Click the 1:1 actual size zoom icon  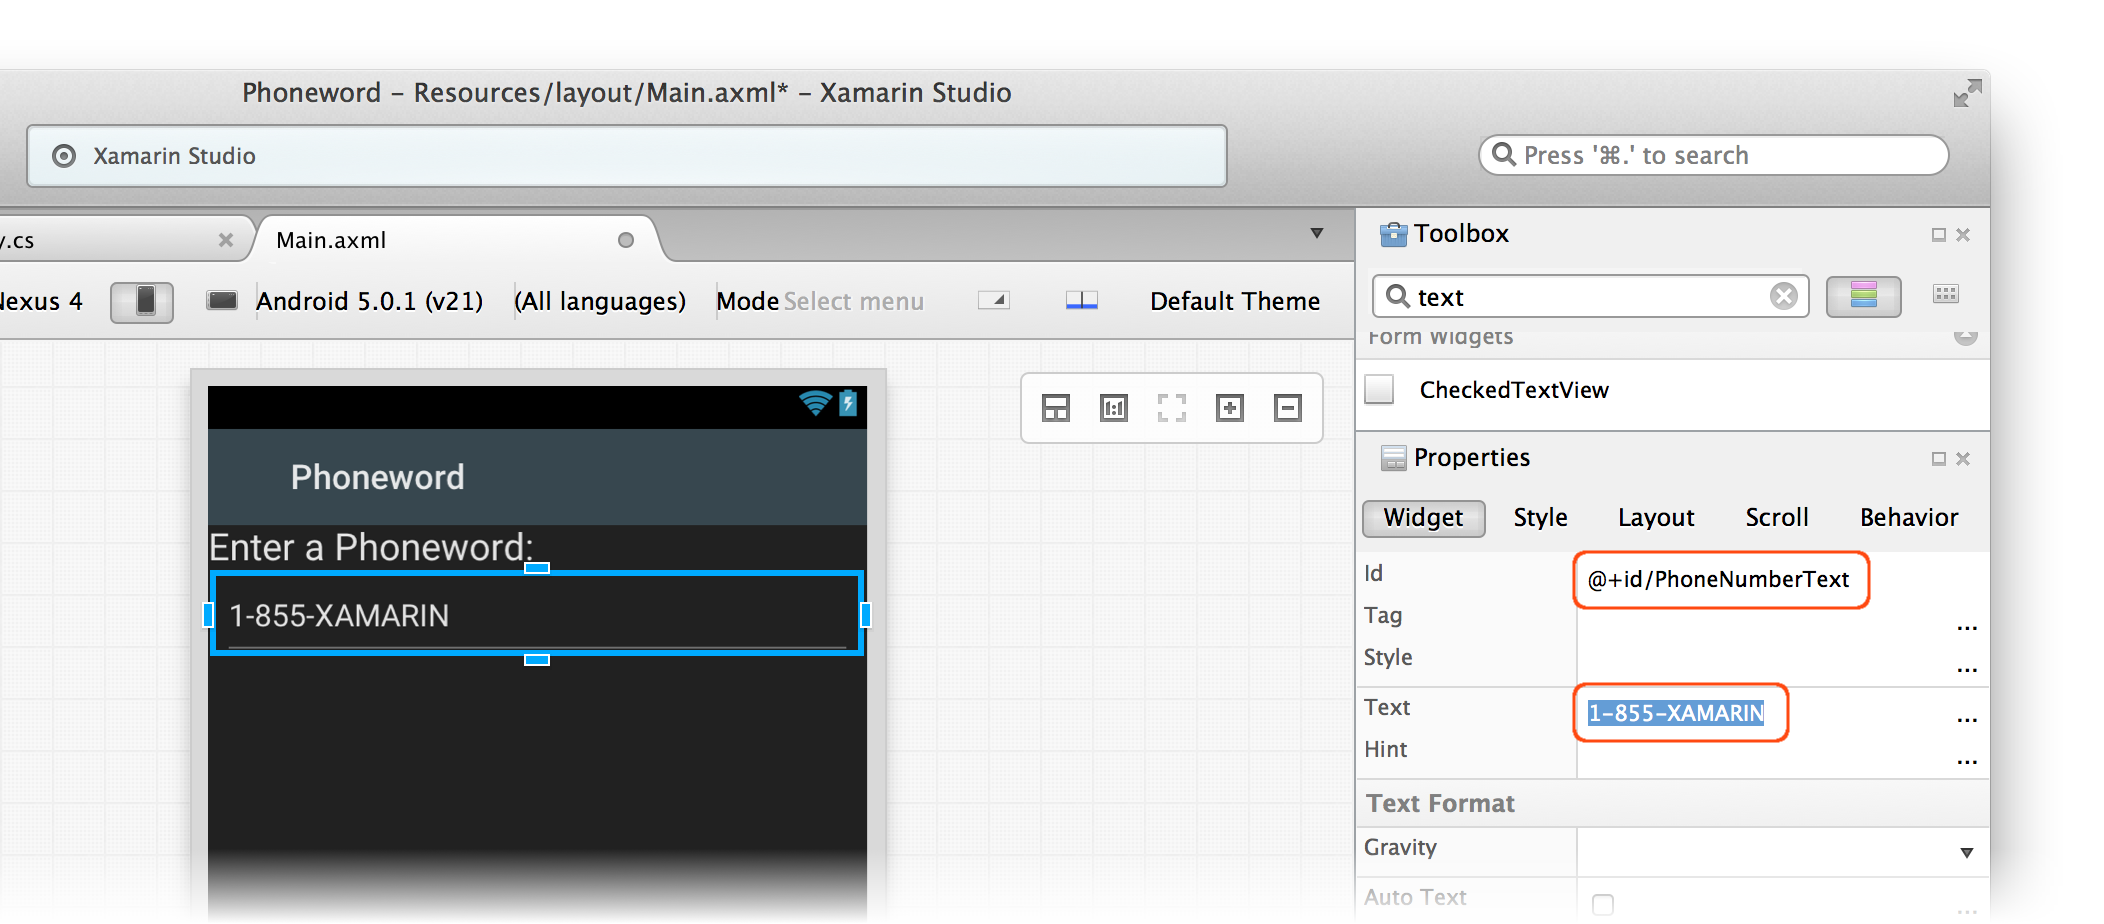pos(1113,408)
